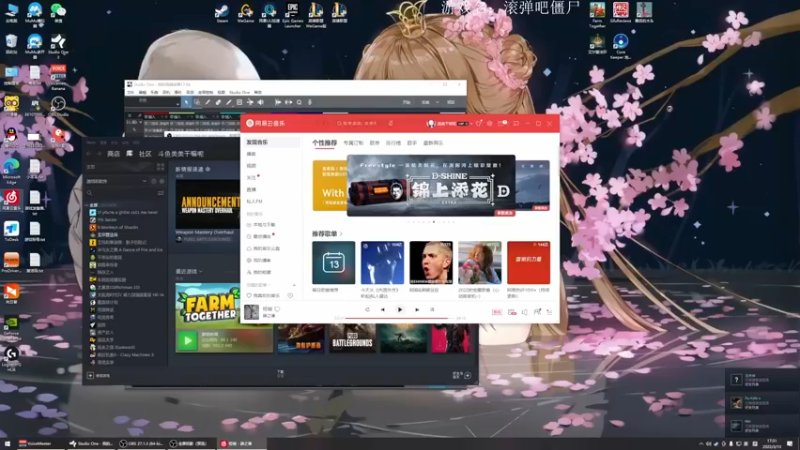800x450 pixels.
Task: Click microphone icon in Studio One toolbar
Action: (x=310, y=103)
